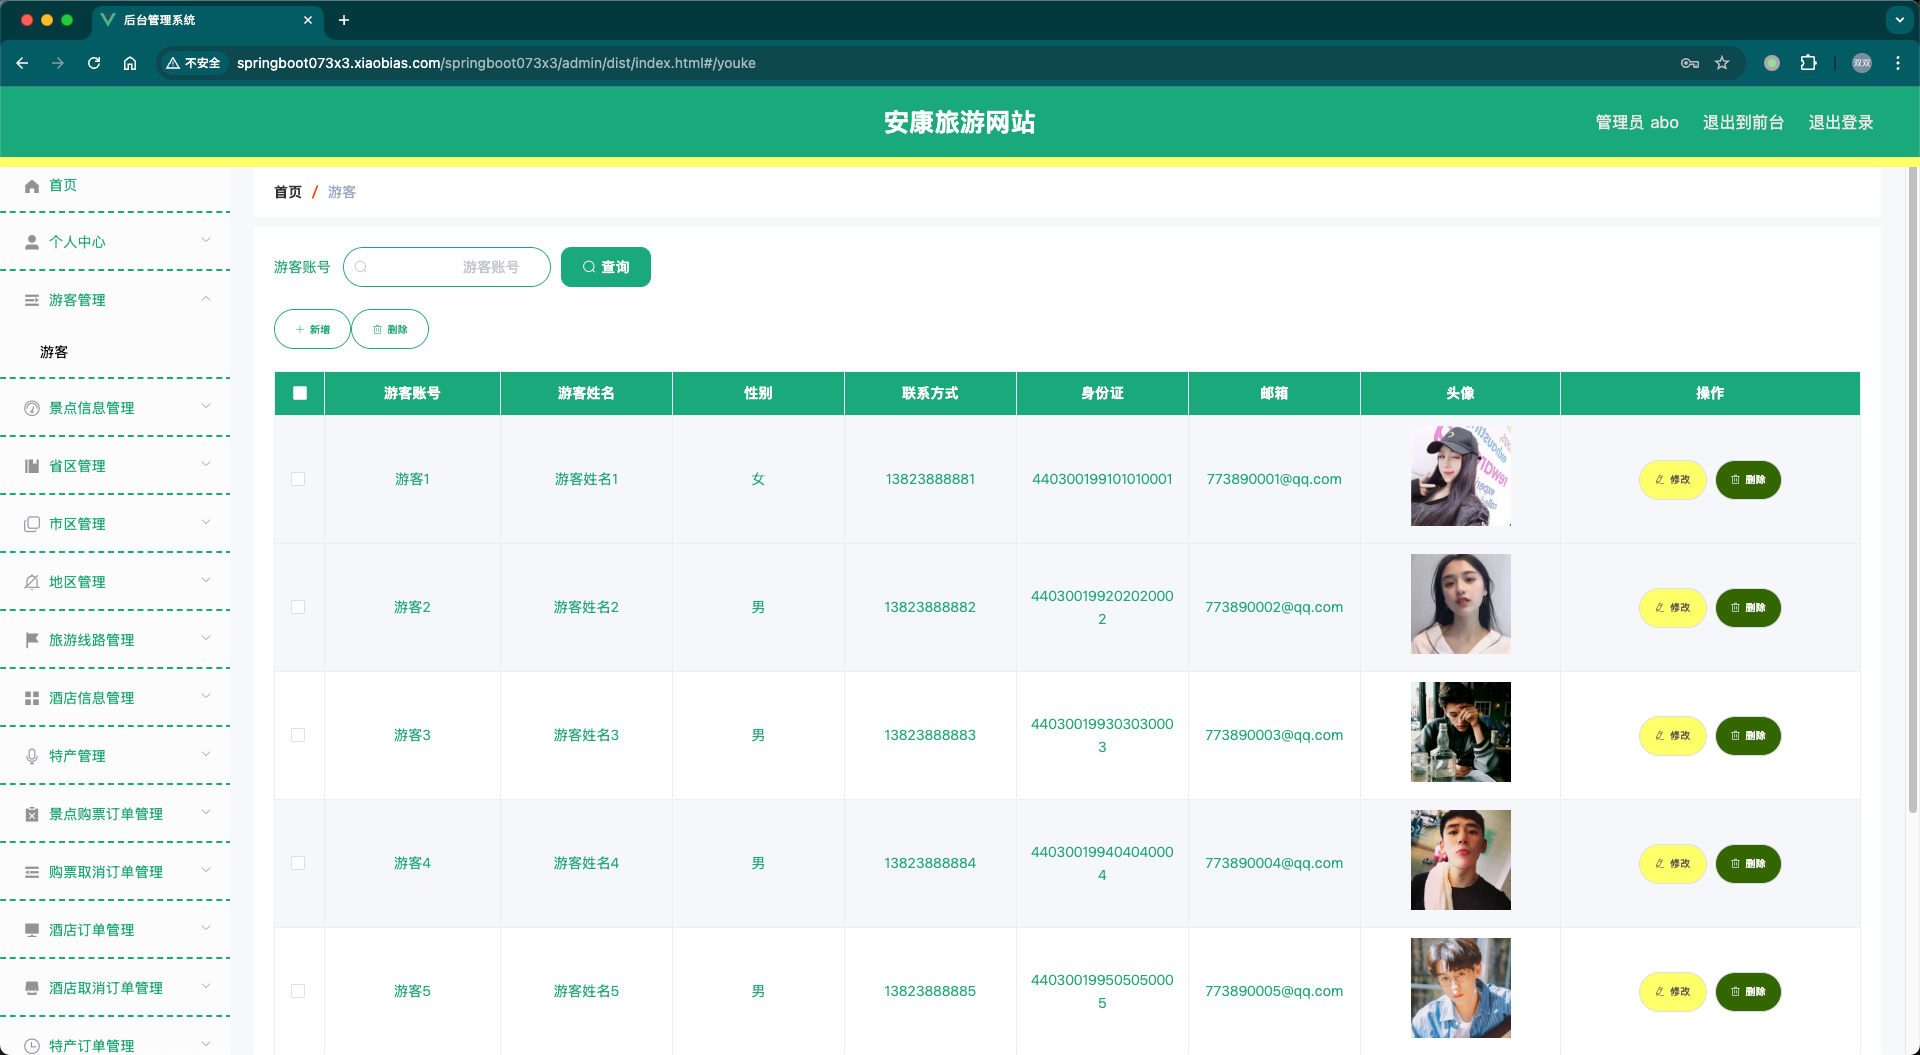This screenshot has width=1920, height=1055.
Task: Click the 游客账号 search input field
Action: [x=447, y=267]
